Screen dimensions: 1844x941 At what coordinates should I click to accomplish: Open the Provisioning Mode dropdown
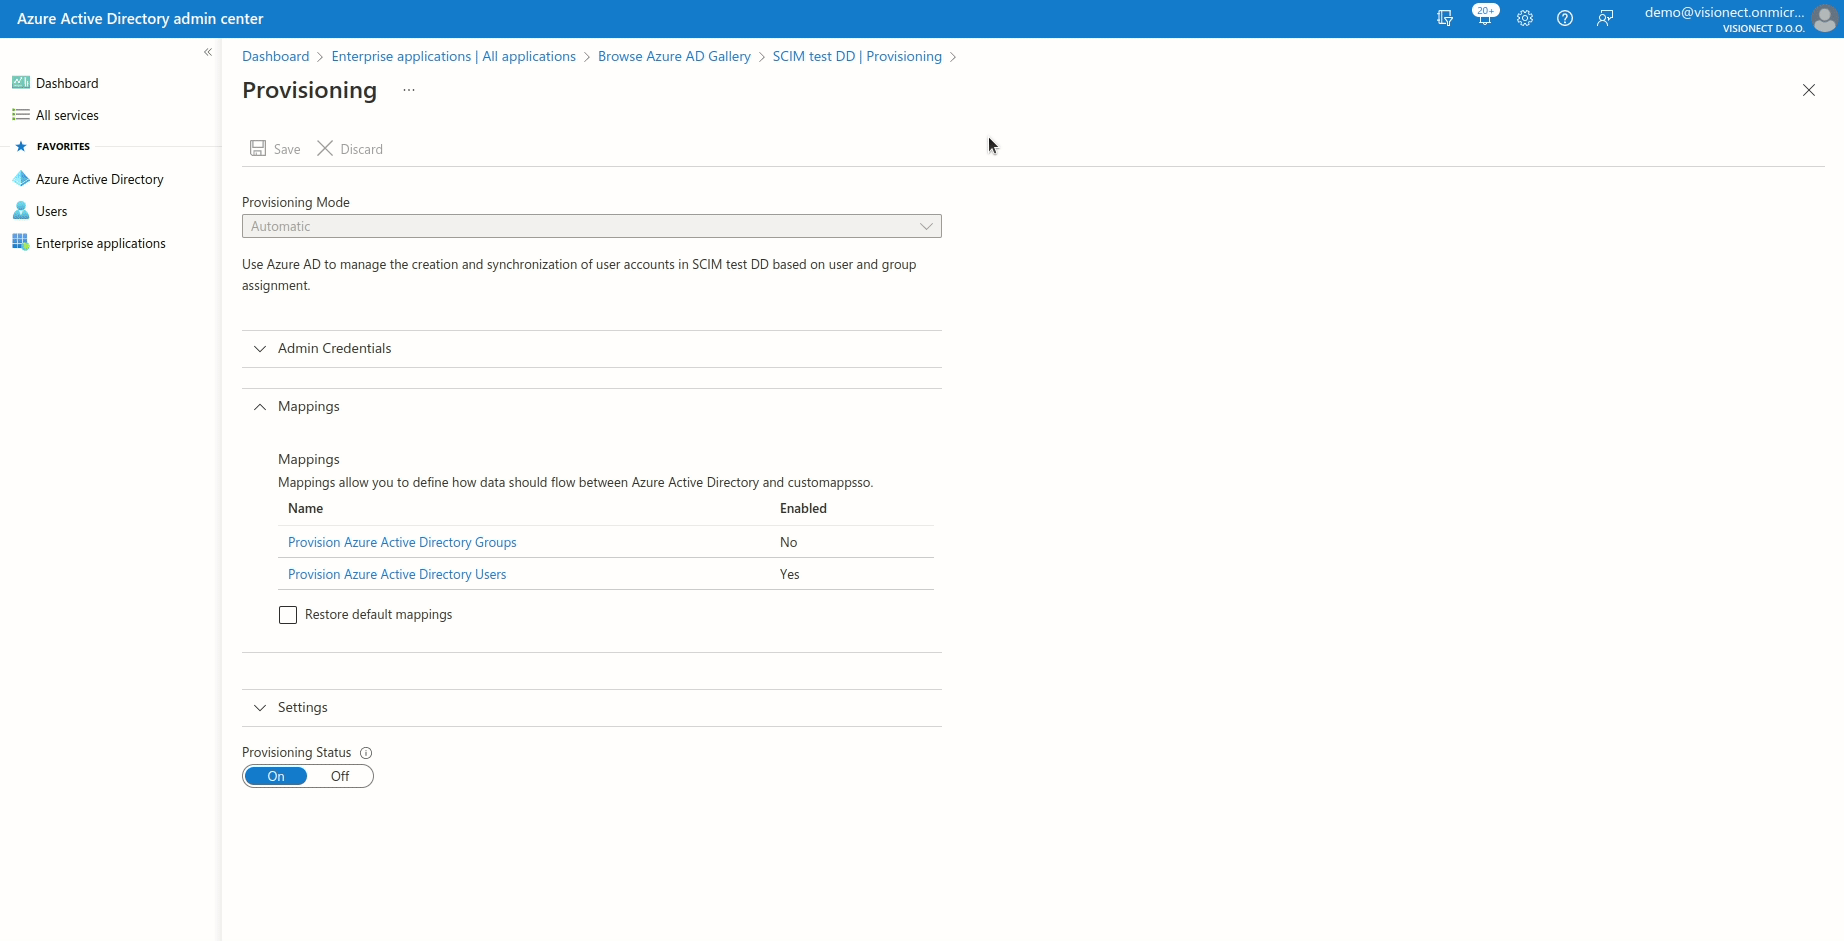[x=591, y=227]
